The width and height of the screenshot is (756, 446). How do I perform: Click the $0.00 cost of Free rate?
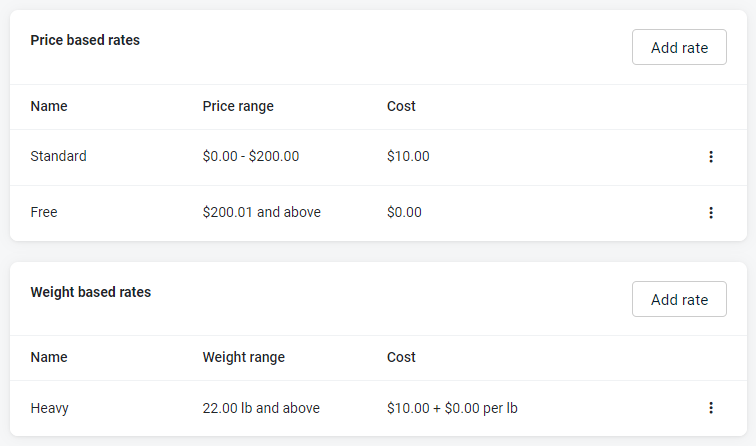point(404,212)
